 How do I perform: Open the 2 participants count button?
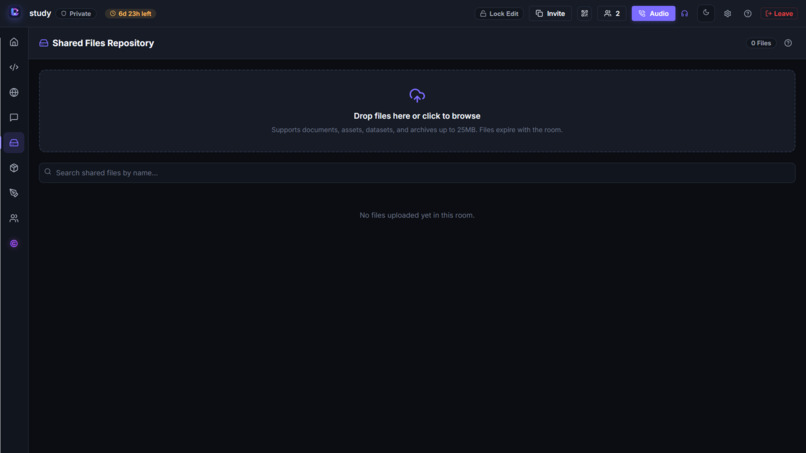[612, 13]
